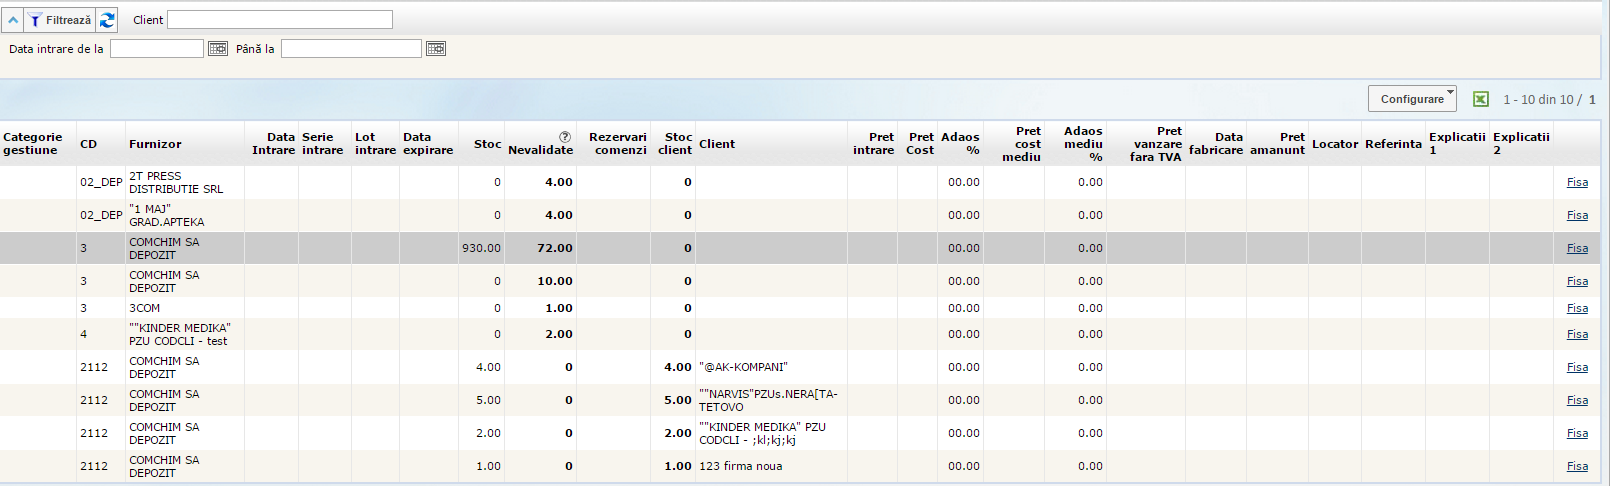Export the table to Excel

[x=1481, y=99]
